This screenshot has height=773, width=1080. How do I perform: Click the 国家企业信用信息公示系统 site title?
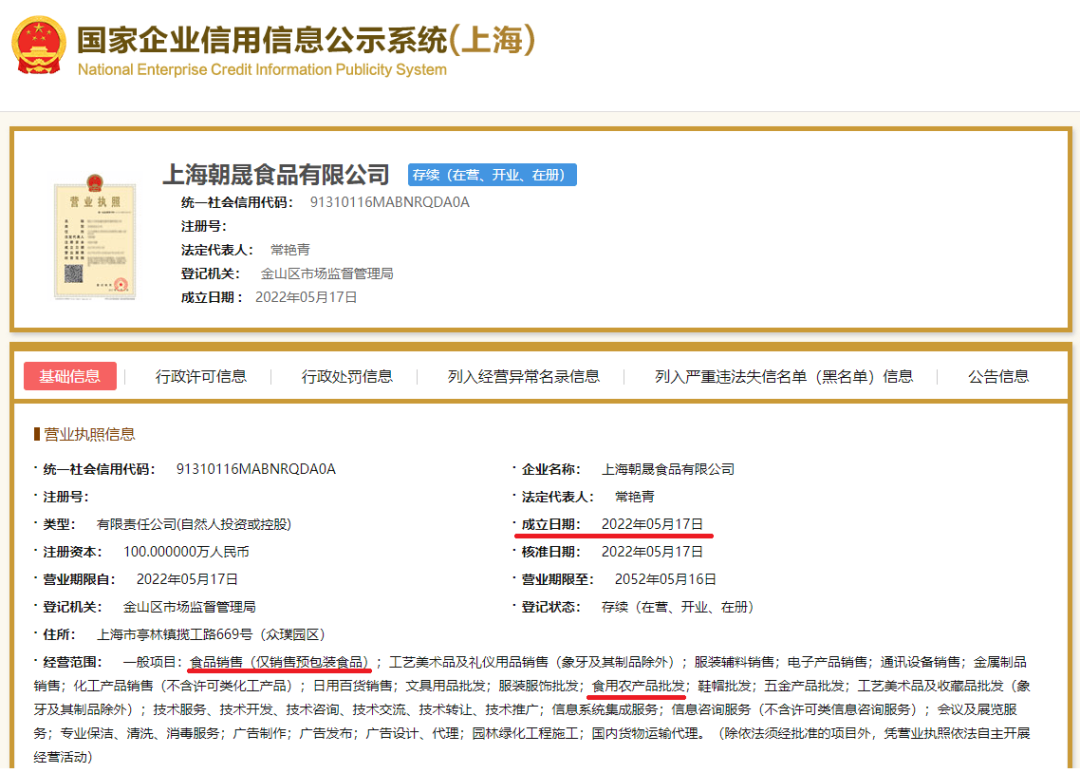(x=306, y=40)
